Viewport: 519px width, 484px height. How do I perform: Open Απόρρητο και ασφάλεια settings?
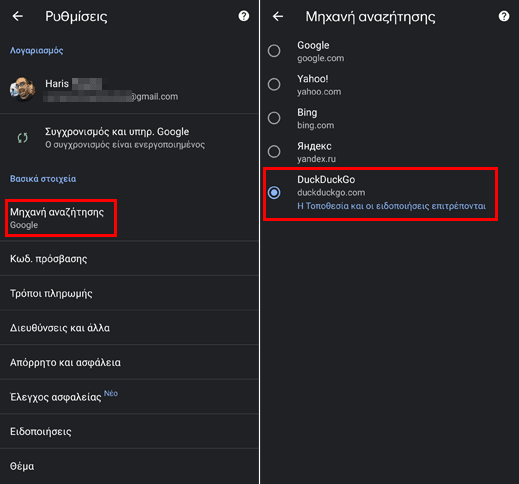click(x=129, y=362)
